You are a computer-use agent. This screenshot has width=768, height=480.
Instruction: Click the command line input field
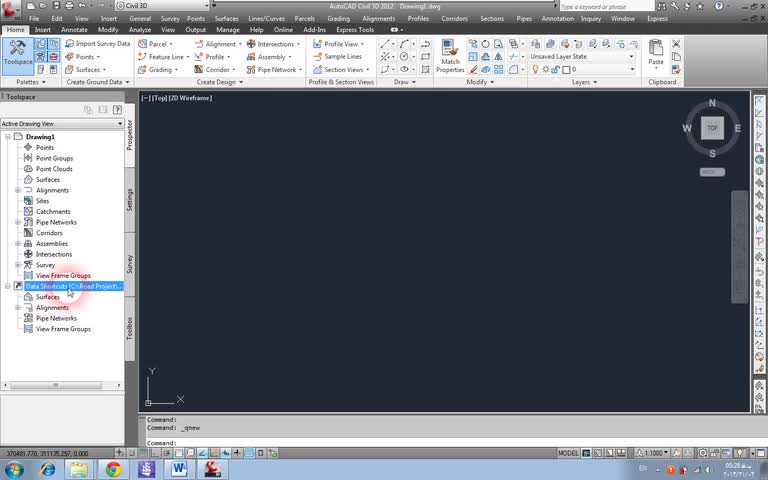click(448, 443)
